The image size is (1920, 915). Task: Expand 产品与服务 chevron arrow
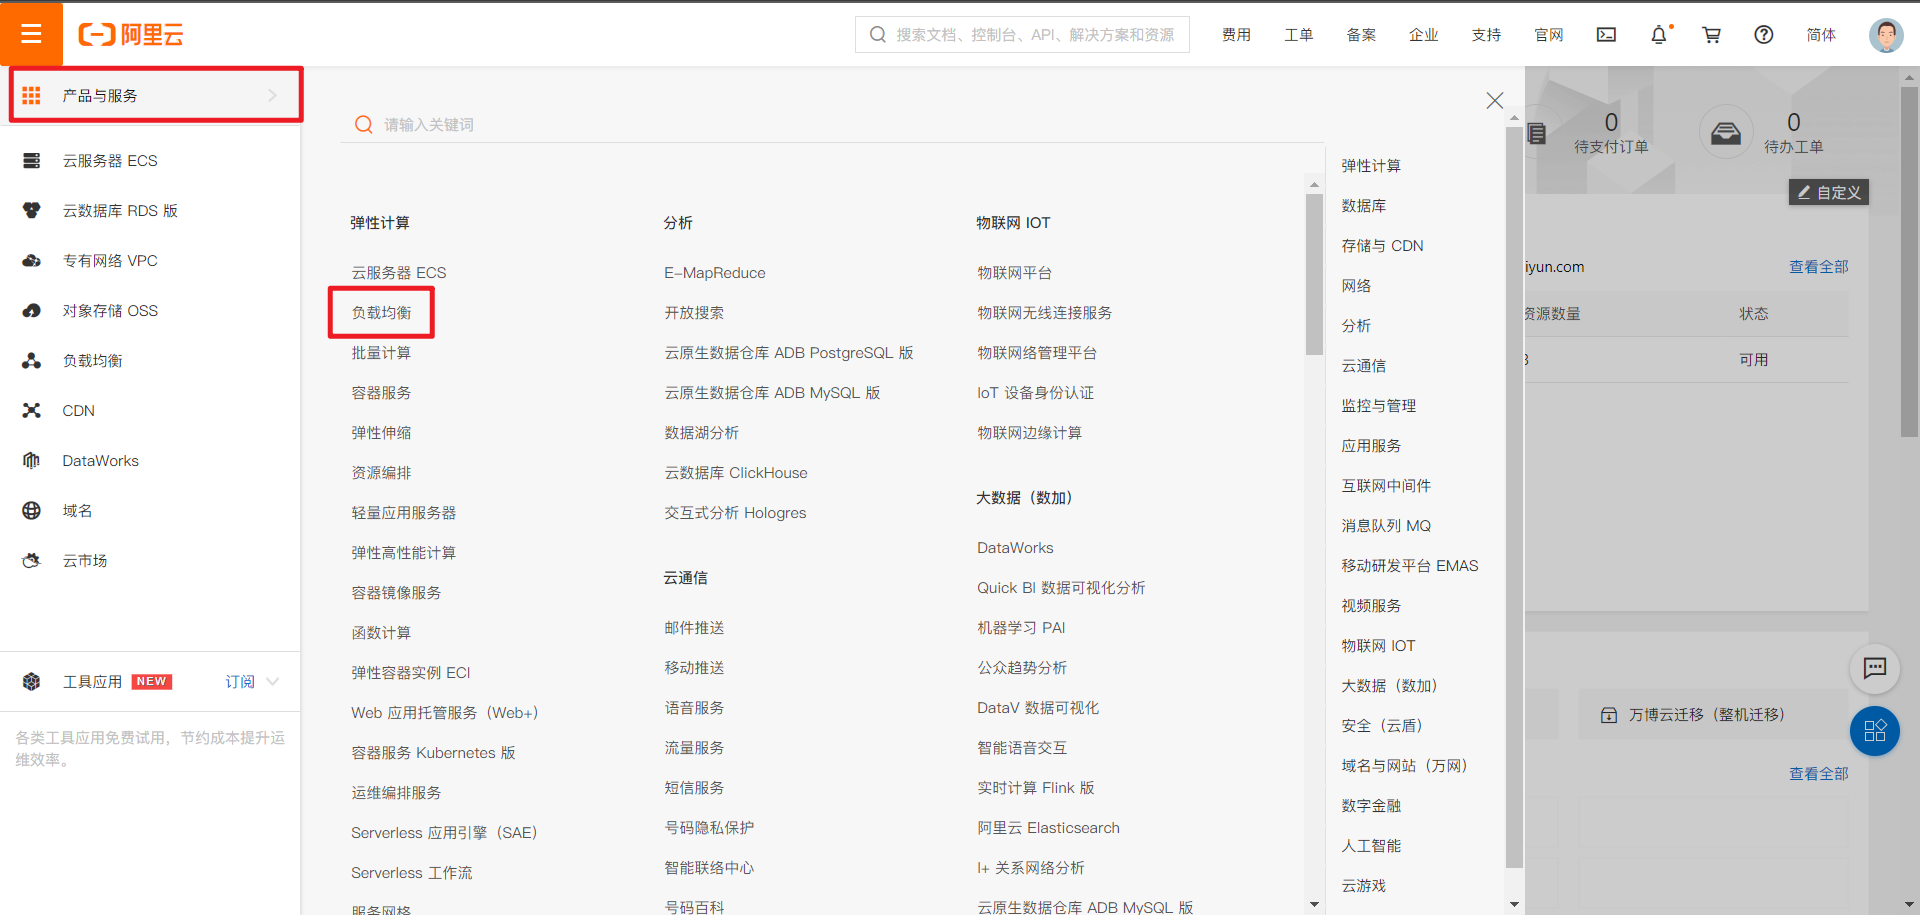[272, 96]
